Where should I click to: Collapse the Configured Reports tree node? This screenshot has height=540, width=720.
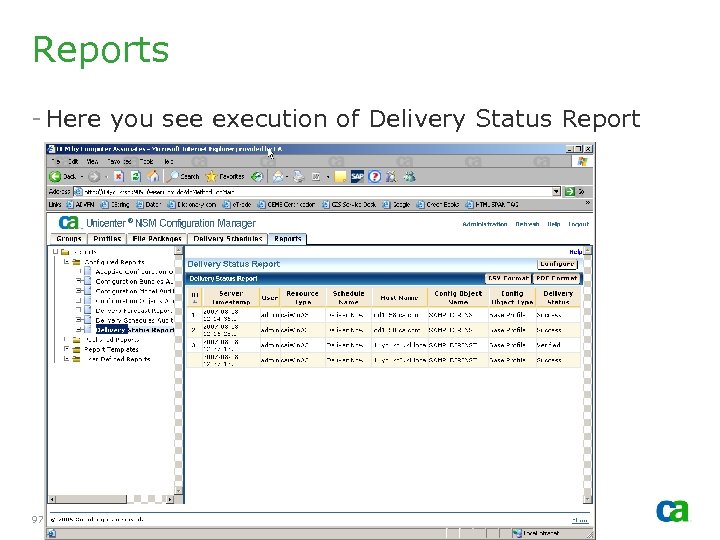67,262
